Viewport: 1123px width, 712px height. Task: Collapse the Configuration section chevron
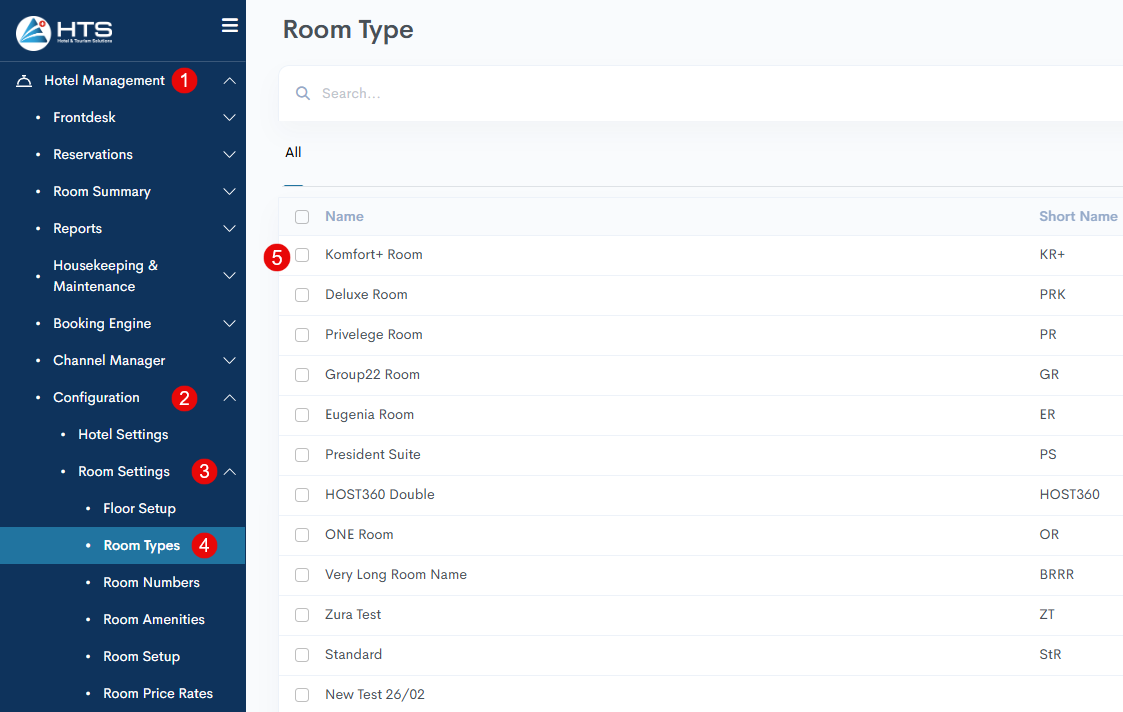(229, 398)
